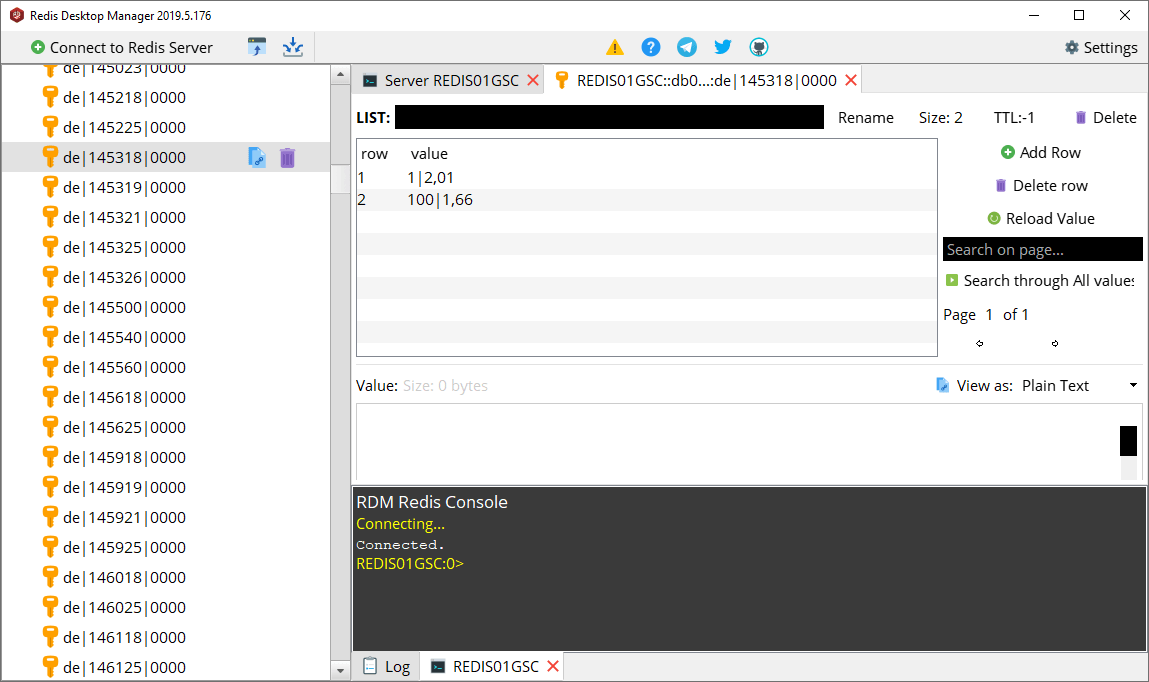1149x682 pixels.
Task: Click the Size: 2 label
Action: coord(941,118)
